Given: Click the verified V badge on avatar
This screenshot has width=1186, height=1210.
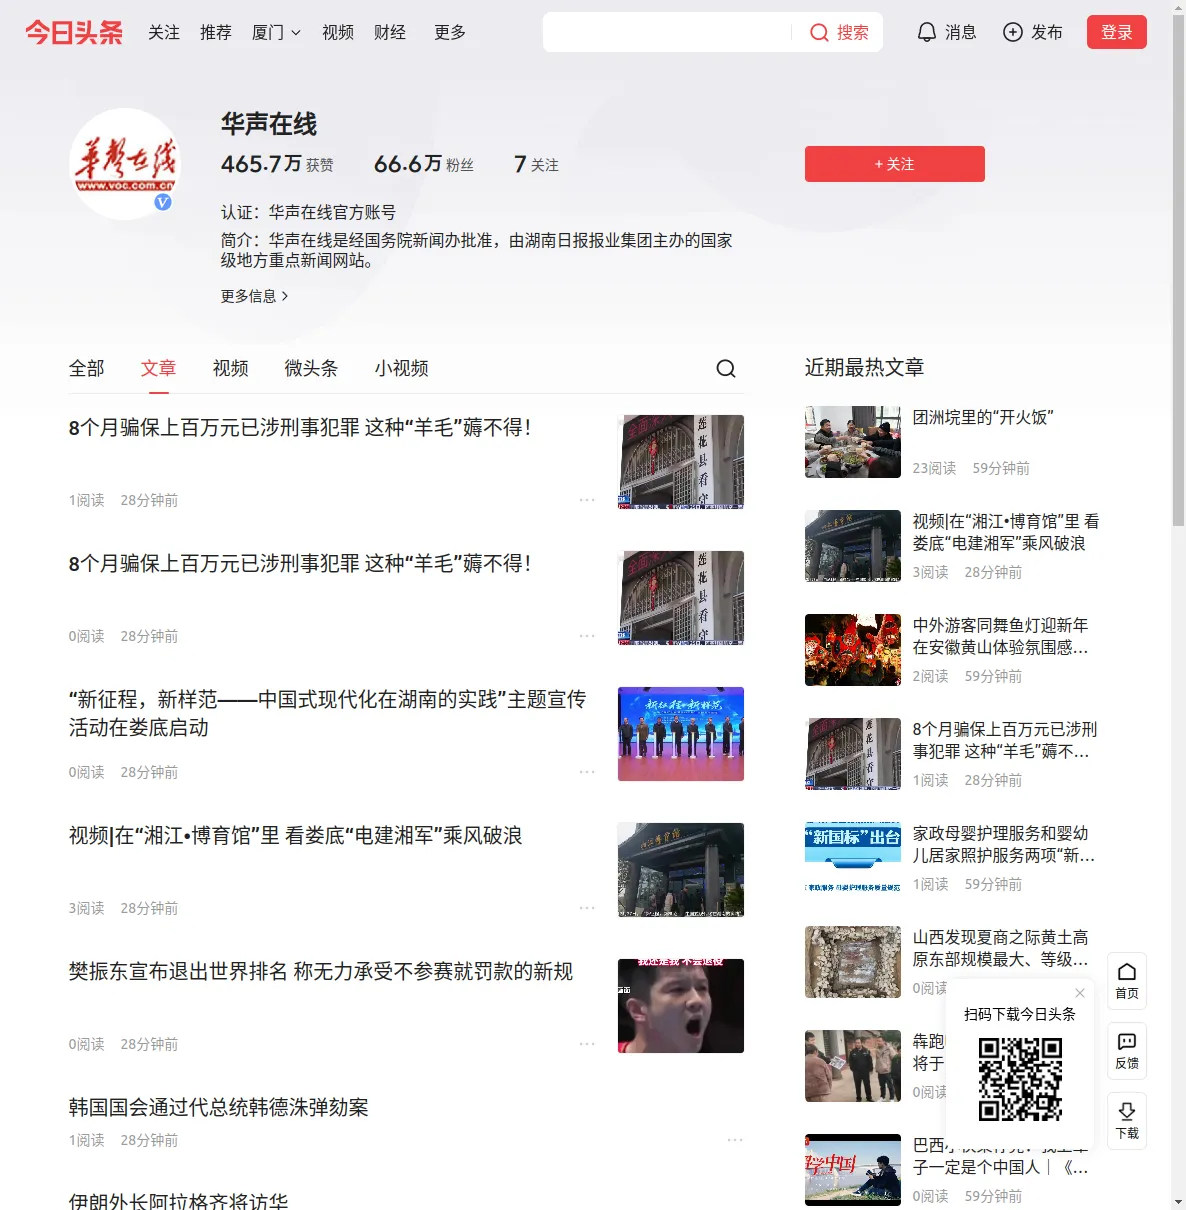Looking at the screenshot, I should (163, 202).
